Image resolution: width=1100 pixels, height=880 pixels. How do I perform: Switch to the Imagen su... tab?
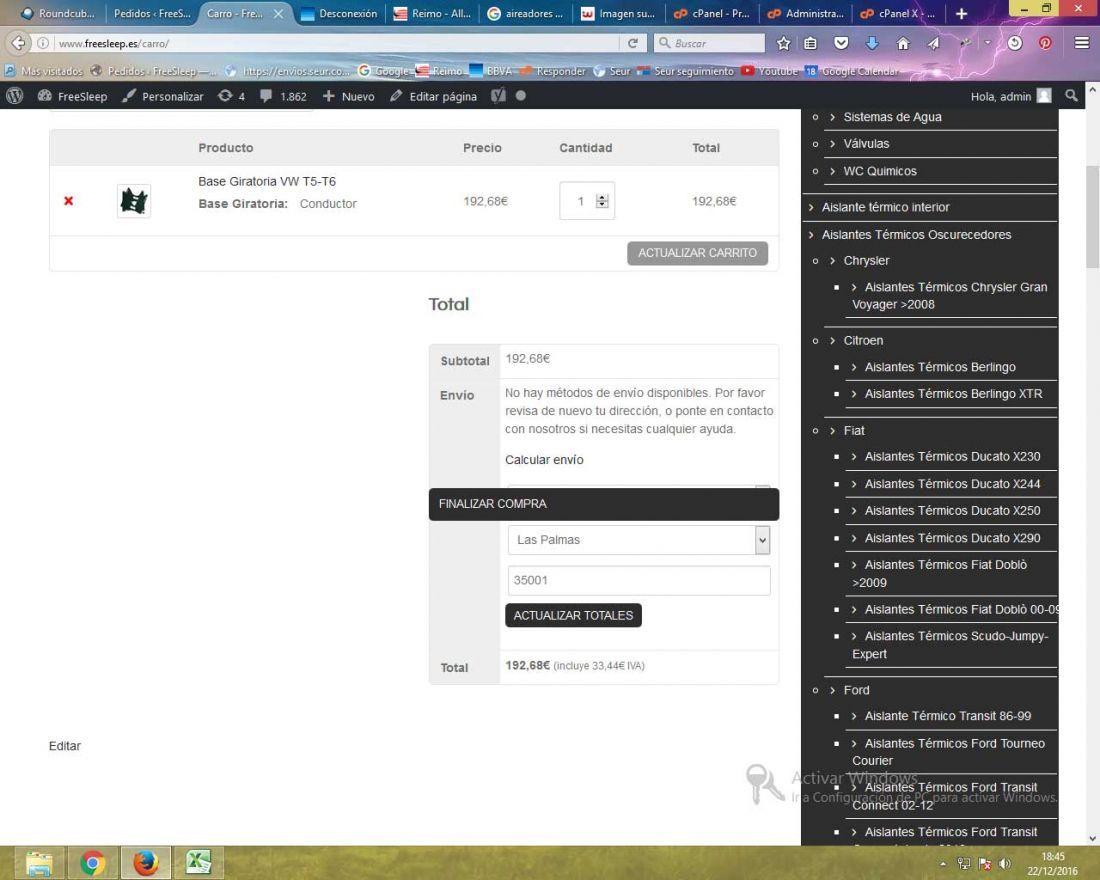(x=618, y=13)
